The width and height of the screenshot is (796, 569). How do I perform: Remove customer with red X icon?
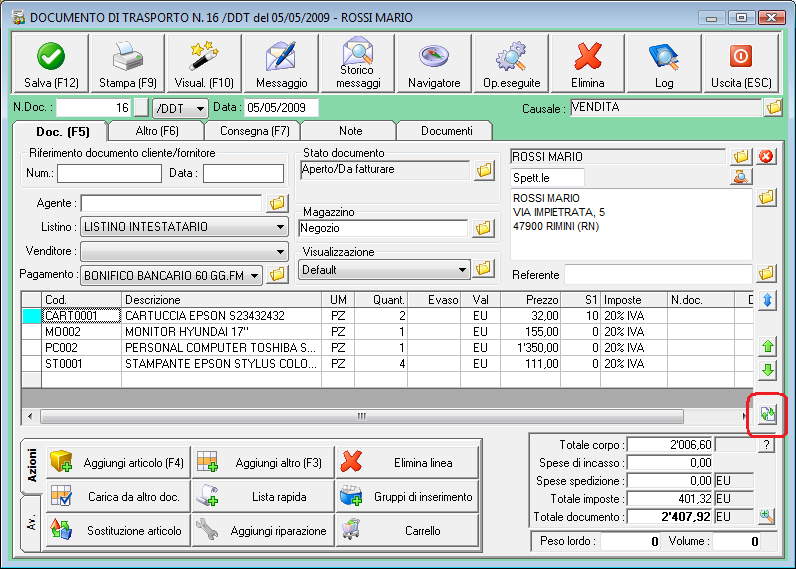pyautogui.click(x=767, y=157)
